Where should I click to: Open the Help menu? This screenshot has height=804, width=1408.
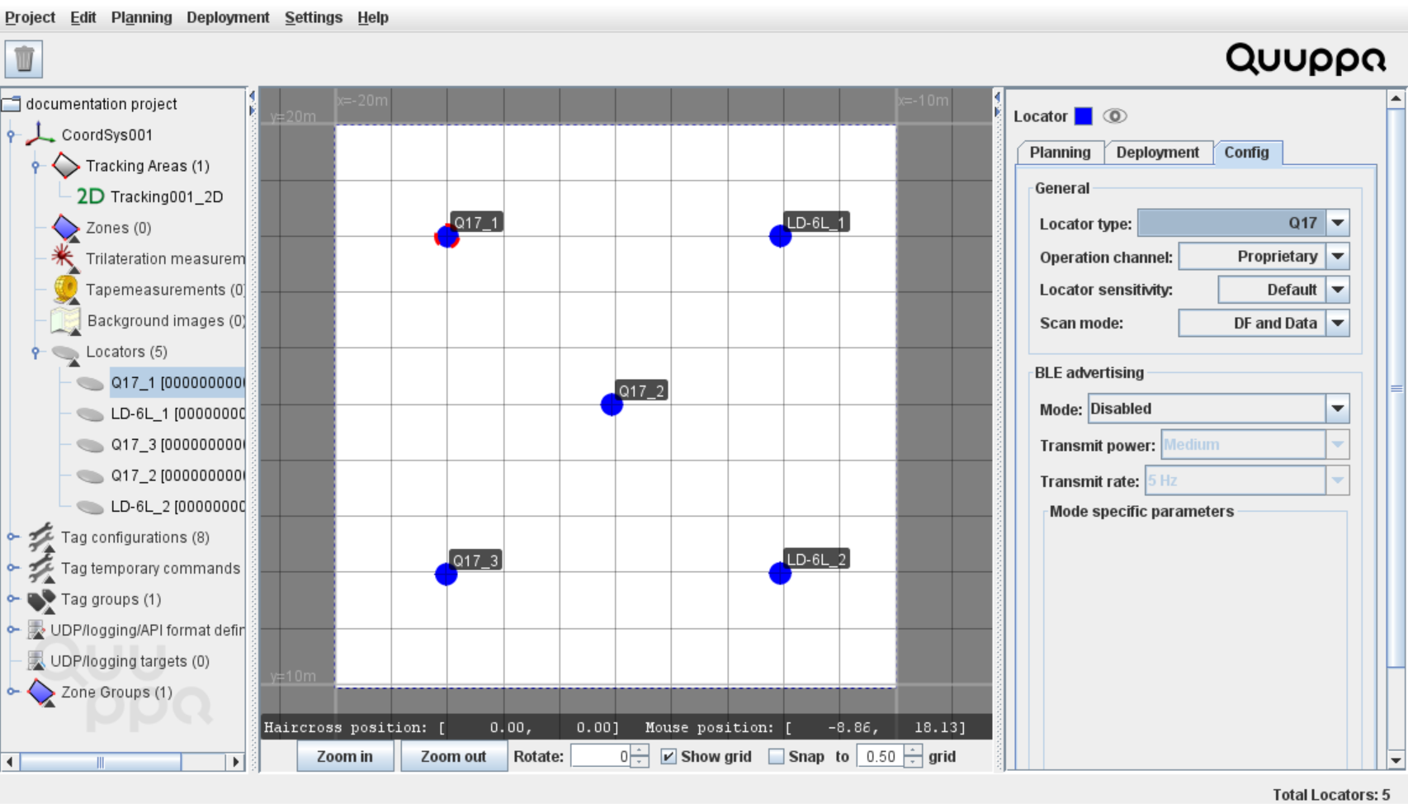point(373,17)
